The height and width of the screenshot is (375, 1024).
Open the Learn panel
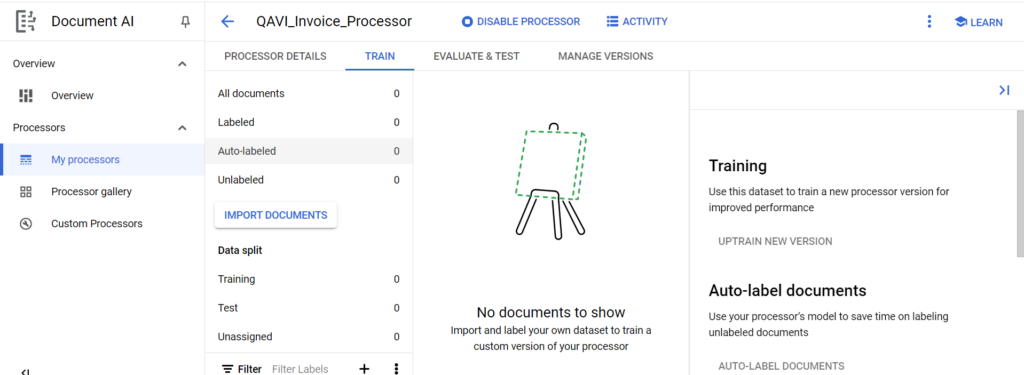pyautogui.click(x=978, y=22)
